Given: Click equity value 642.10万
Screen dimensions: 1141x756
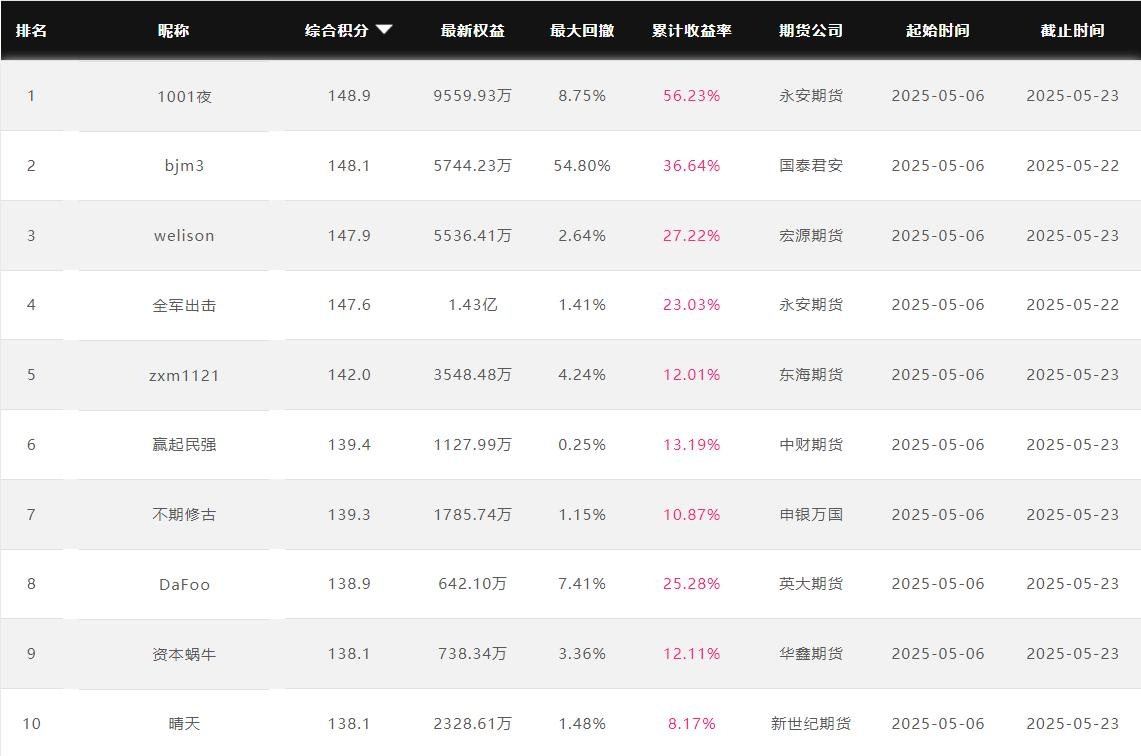Looking at the screenshot, I should (x=473, y=583).
